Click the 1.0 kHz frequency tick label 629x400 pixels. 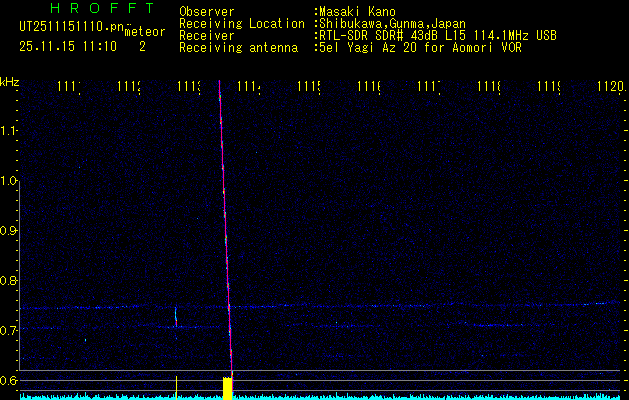(10, 180)
